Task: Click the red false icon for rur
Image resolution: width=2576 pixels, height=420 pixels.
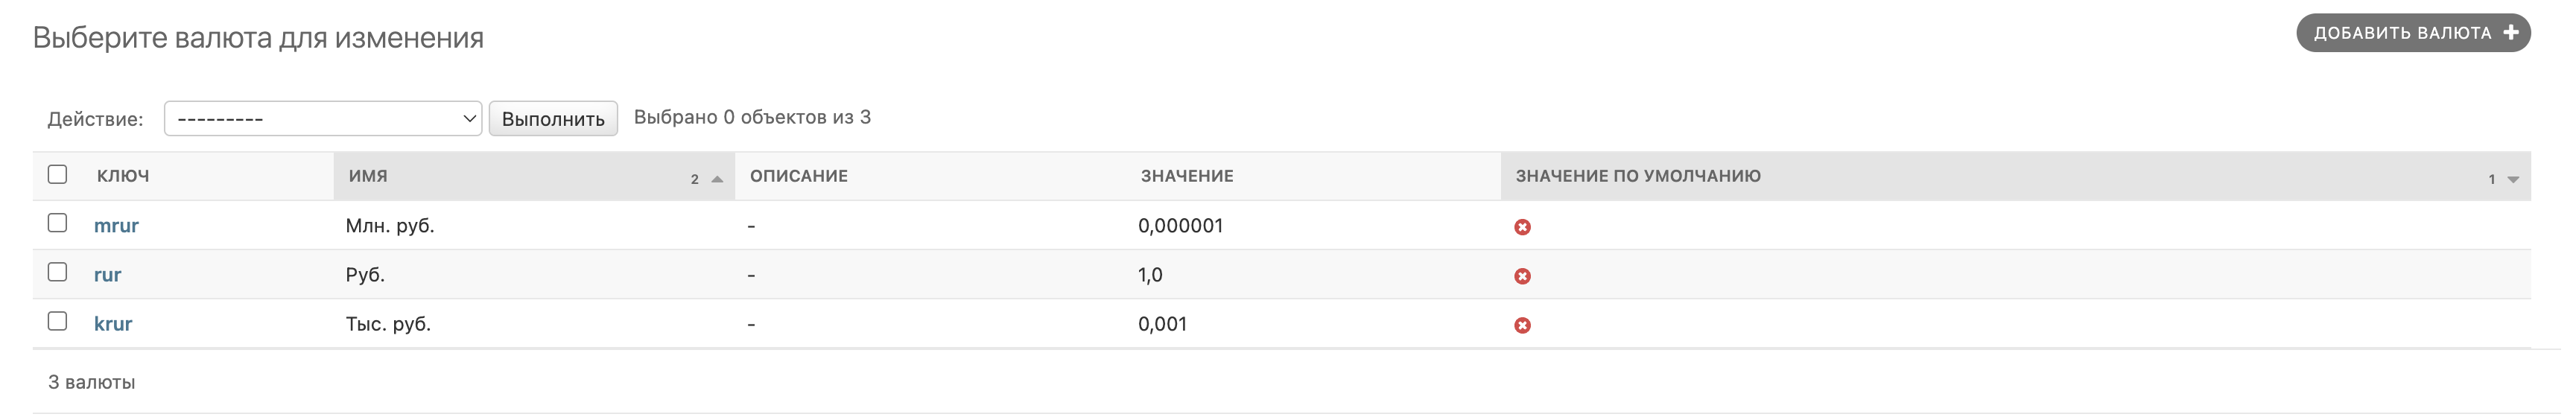Action: (x=1522, y=276)
